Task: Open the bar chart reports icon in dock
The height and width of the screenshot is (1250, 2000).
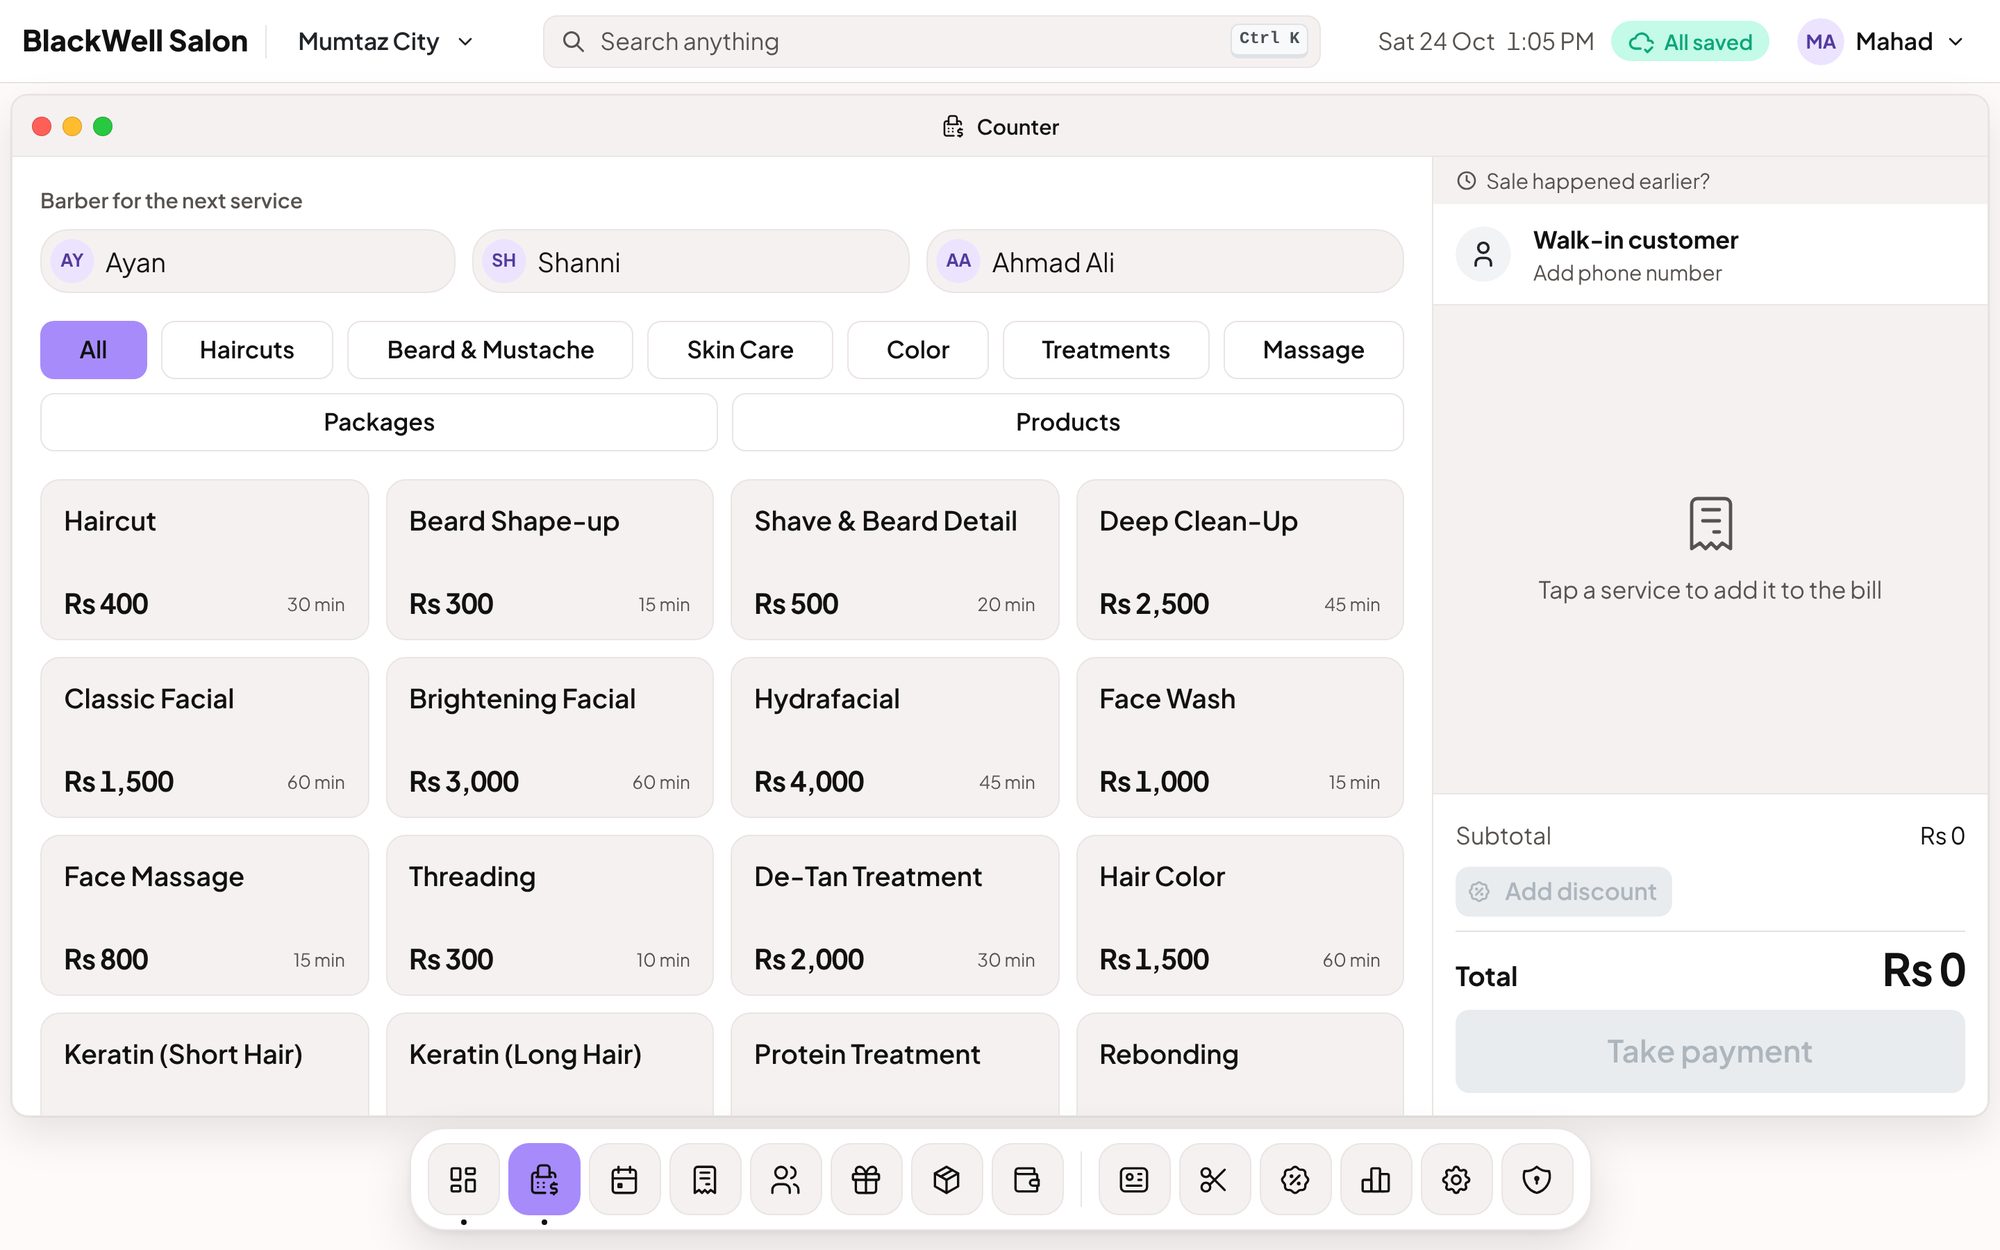Action: pyautogui.click(x=1376, y=1179)
